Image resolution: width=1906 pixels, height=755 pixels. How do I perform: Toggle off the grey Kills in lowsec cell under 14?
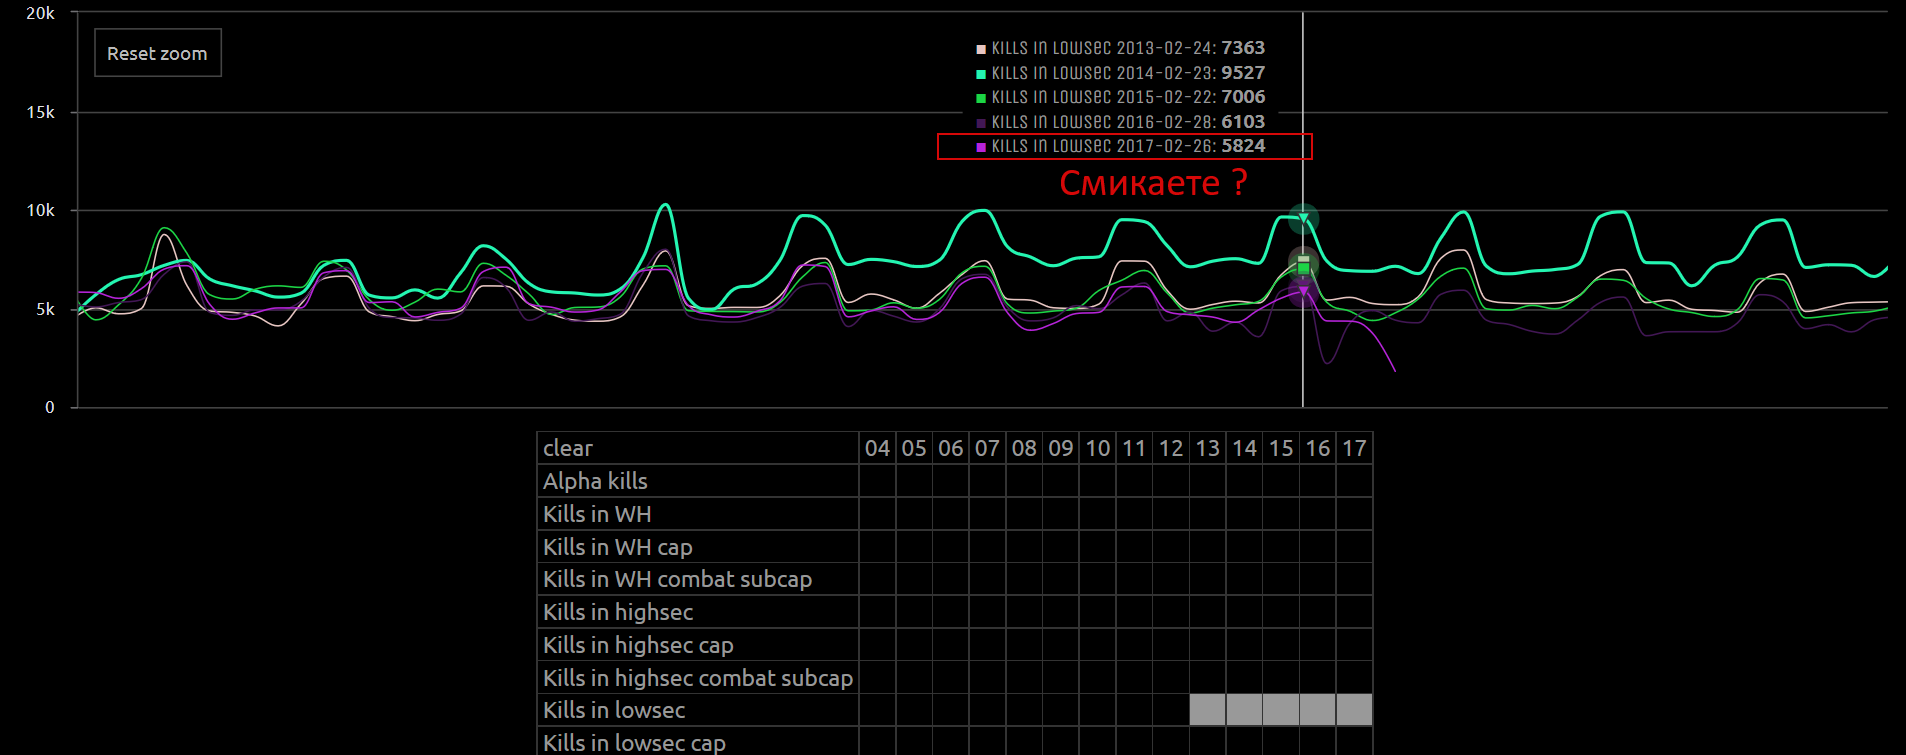(x=1244, y=710)
